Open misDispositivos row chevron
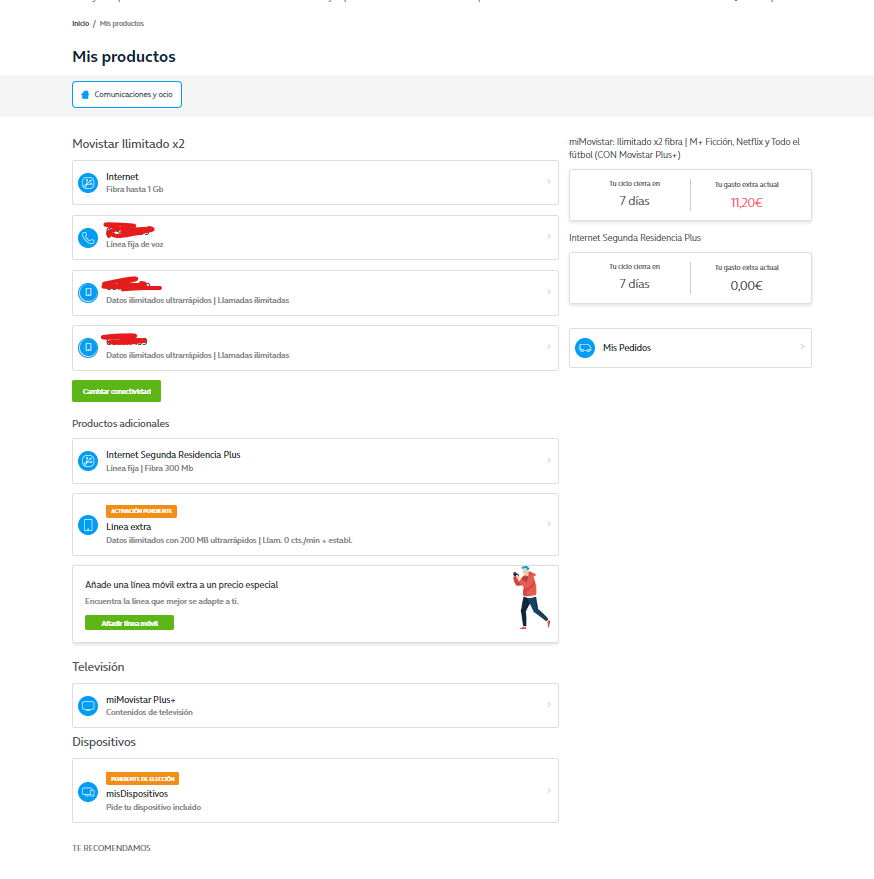Image resolution: width=874 pixels, height=879 pixels. pyautogui.click(x=548, y=791)
